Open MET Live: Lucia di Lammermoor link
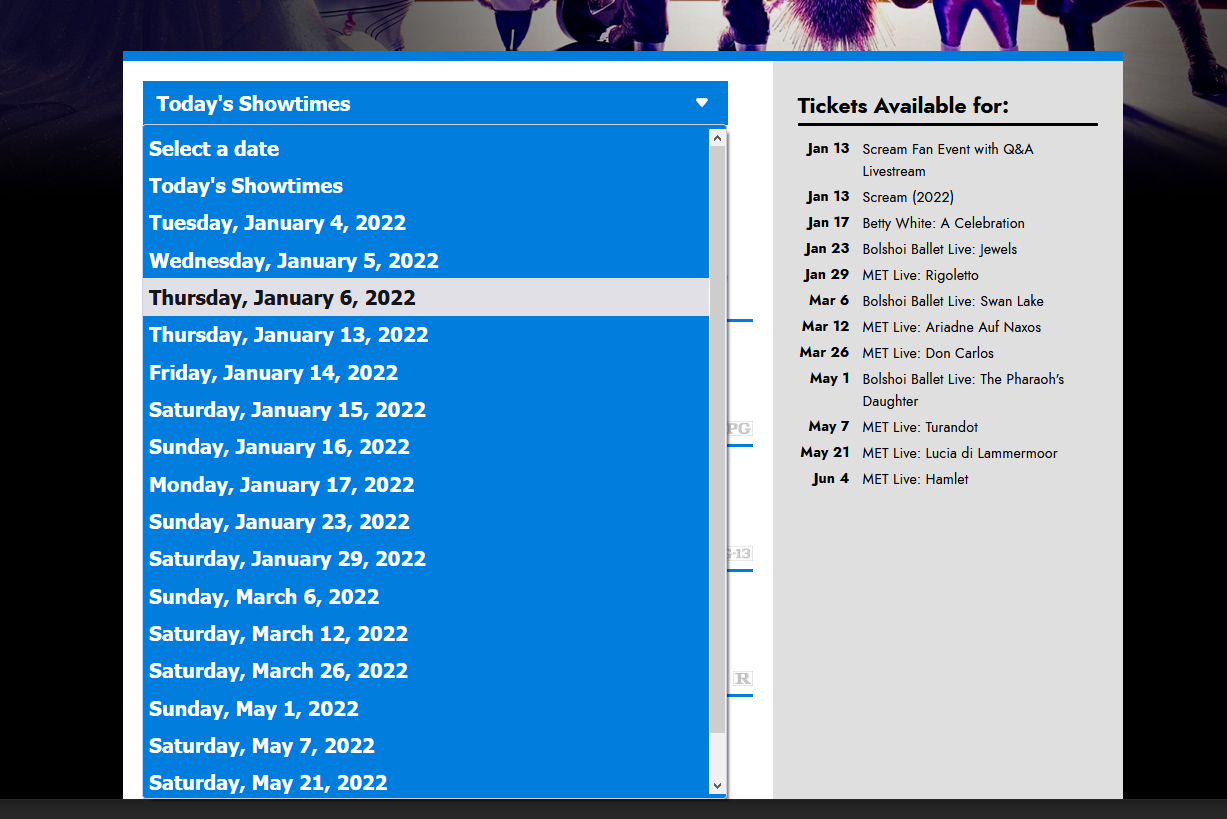1227x819 pixels. (959, 453)
